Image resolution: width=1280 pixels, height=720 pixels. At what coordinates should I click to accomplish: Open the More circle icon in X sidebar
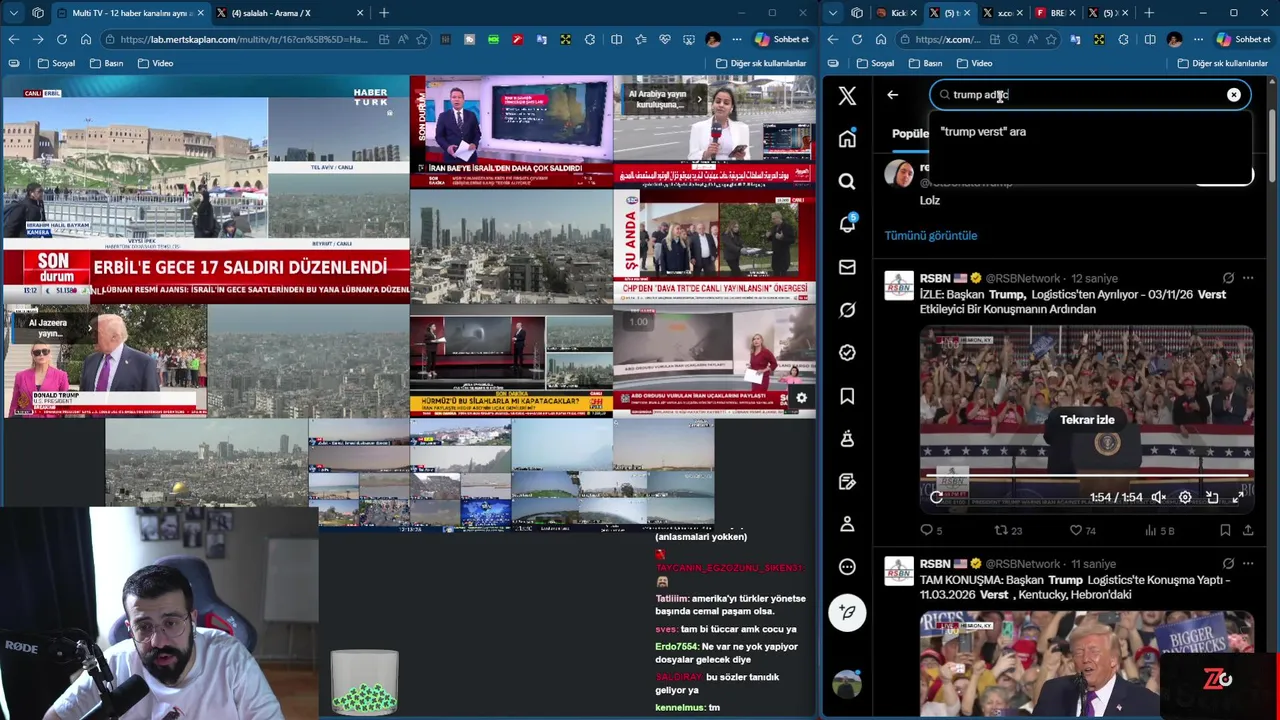click(x=847, y=567)
